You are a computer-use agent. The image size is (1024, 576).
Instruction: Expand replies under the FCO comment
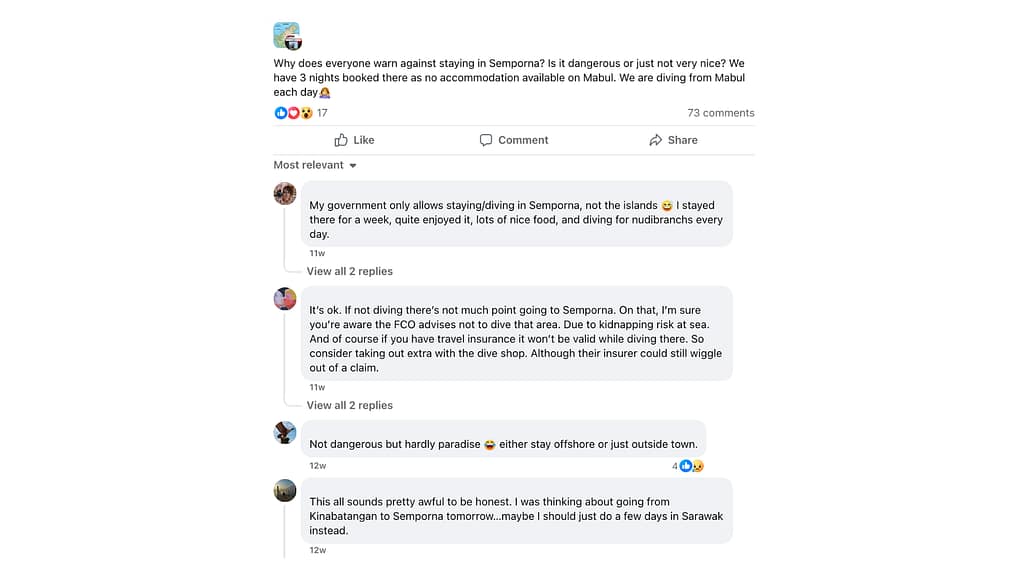[x=349, y=405]
